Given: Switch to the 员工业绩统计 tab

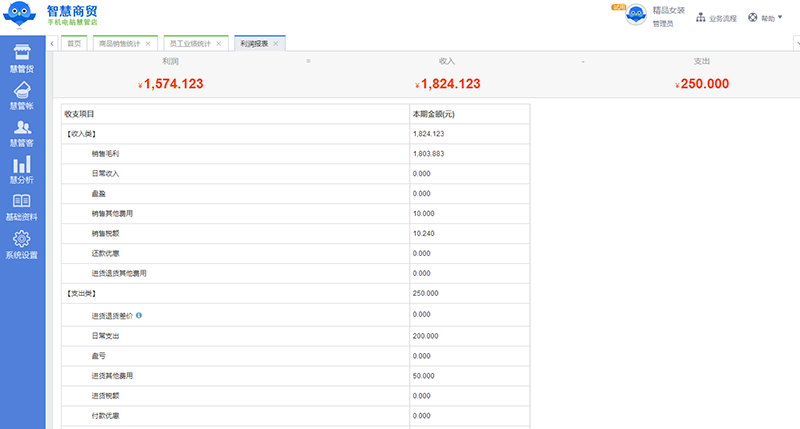Looking at the screenshot, I should (x=188, y=44).
